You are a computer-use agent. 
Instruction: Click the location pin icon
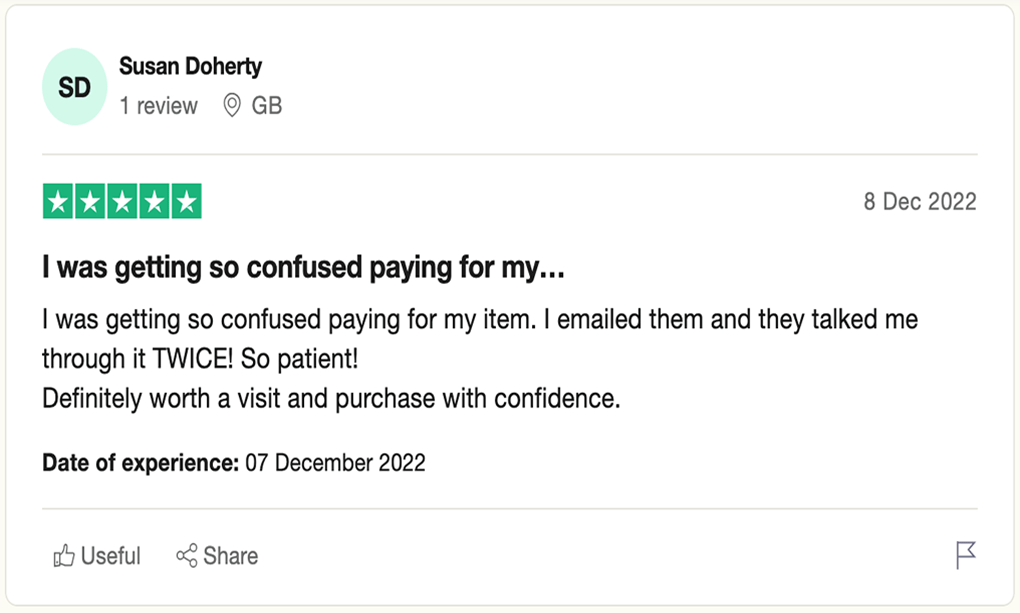232,105
